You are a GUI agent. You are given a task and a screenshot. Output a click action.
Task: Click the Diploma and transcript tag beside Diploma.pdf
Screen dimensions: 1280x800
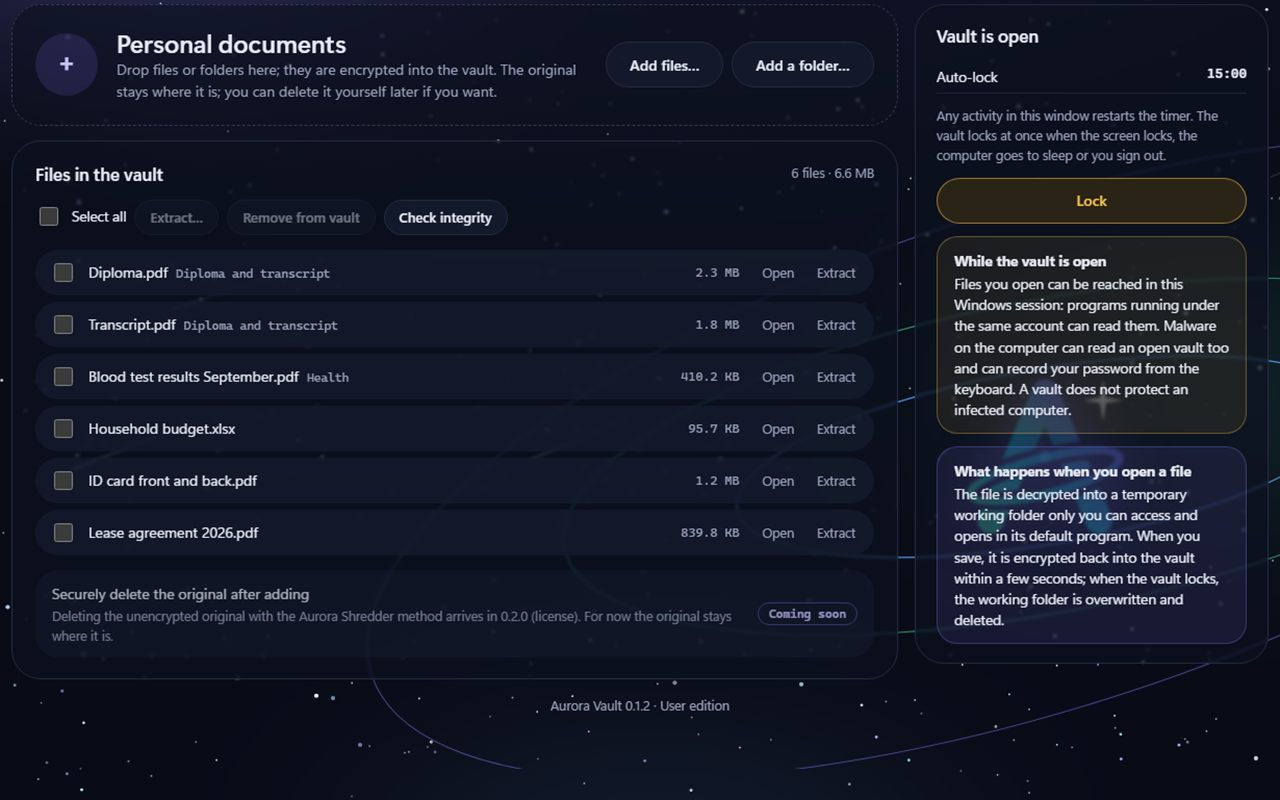tap(253, 274)
